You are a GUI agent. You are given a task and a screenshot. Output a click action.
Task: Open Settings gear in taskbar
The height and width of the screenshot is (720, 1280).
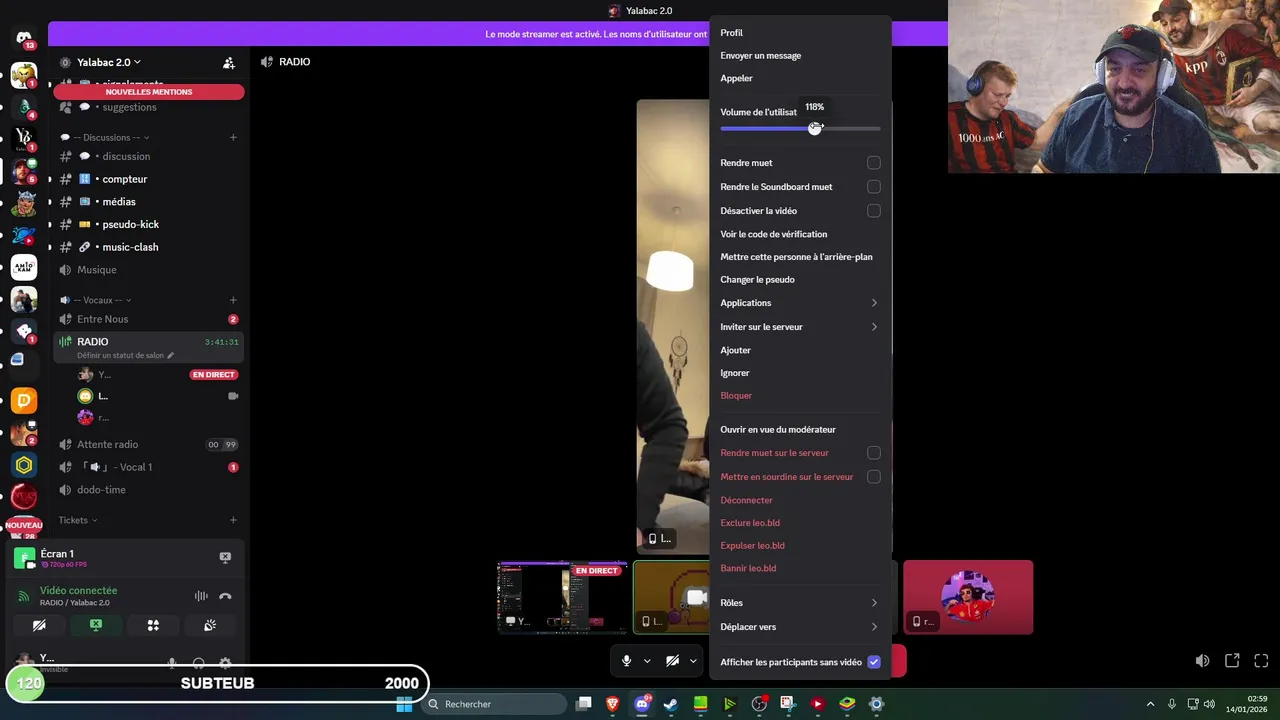click(x=876, y=704)
